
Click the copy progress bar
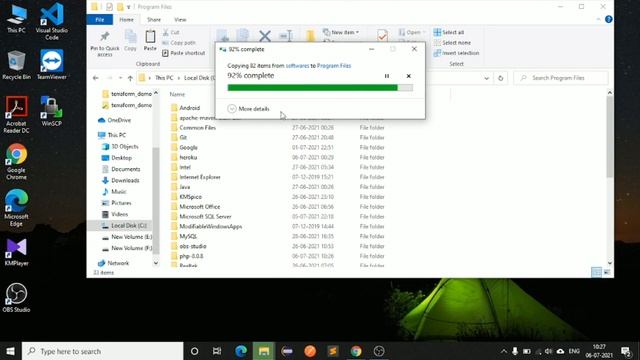[320, 87]
